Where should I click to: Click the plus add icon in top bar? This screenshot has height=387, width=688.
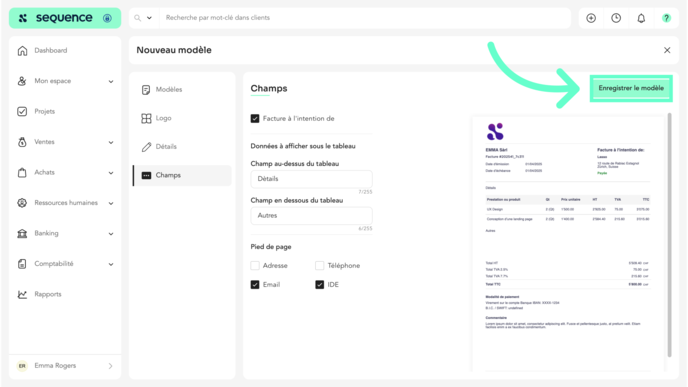pyautogui.click(x=591, y=18)
